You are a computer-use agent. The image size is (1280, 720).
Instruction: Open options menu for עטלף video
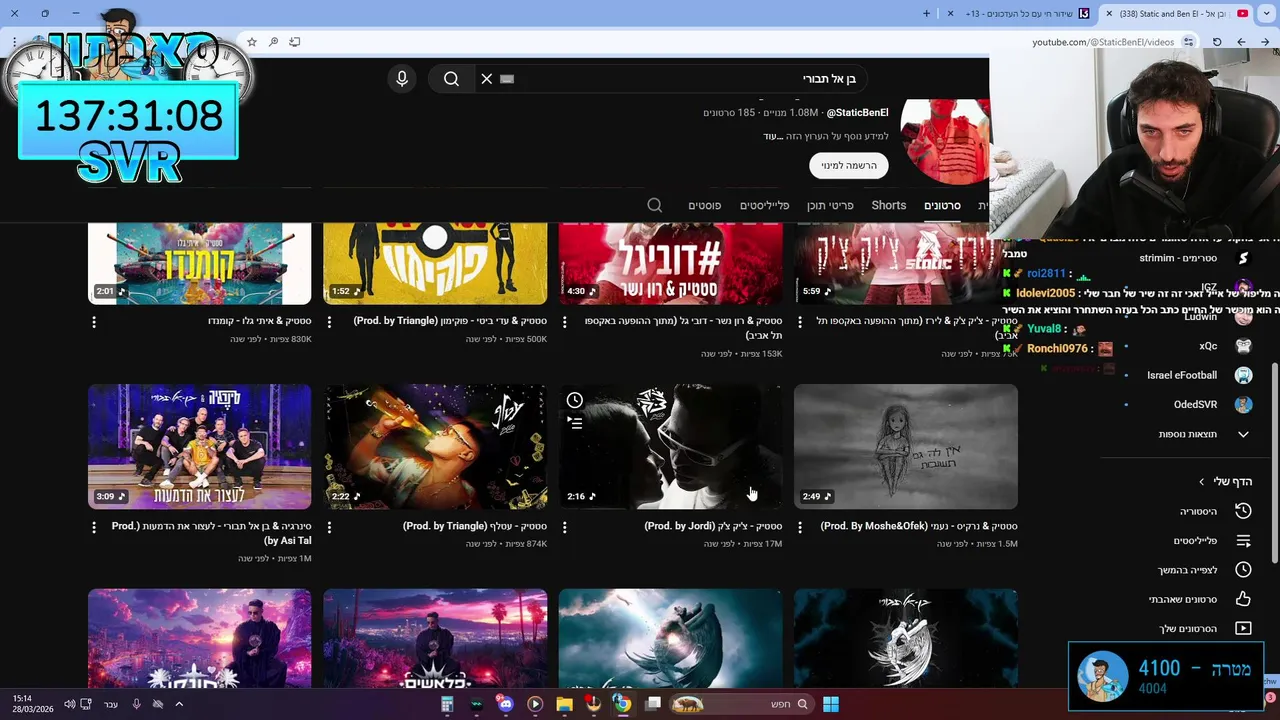click(x=329, y=527)
